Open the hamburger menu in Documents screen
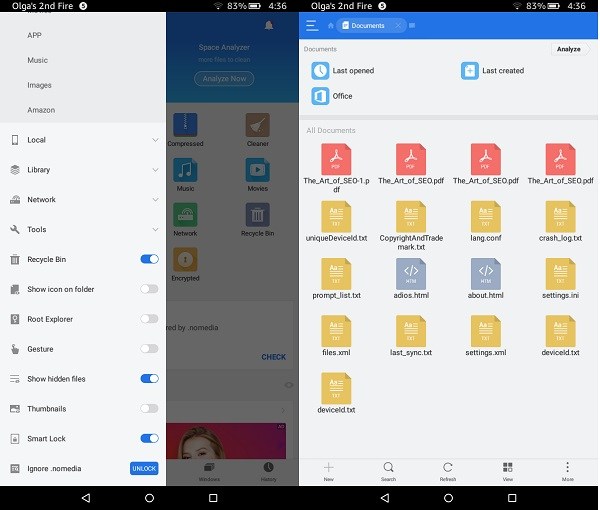 312,26
